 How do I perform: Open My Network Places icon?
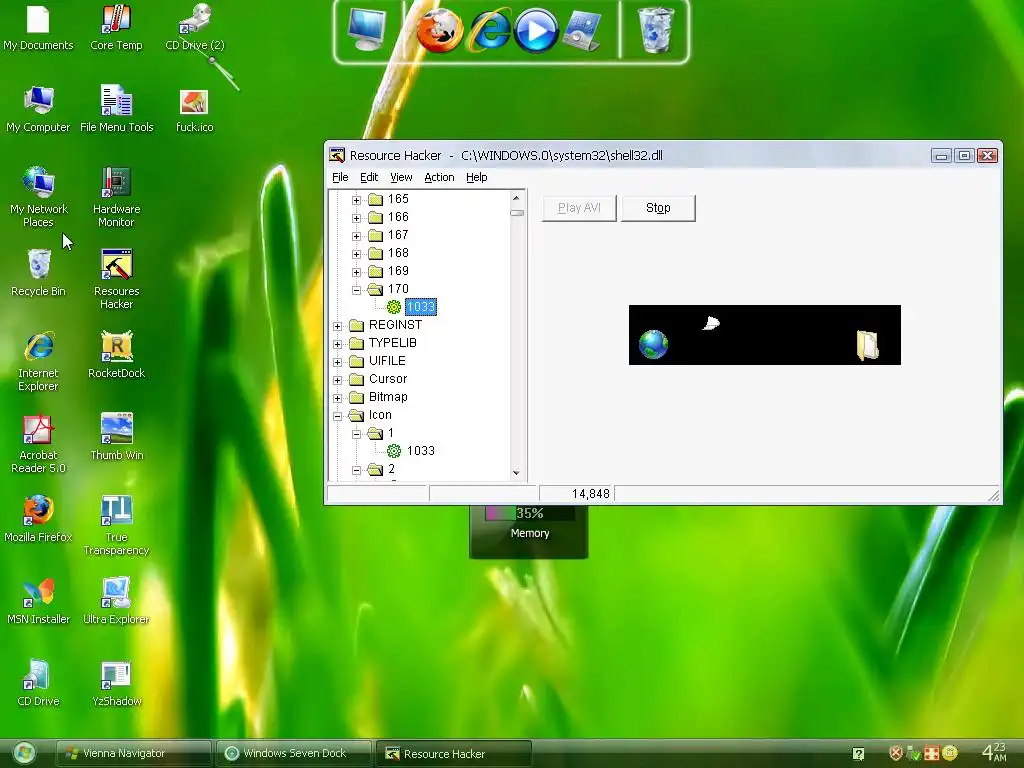[x=38, y=197]
